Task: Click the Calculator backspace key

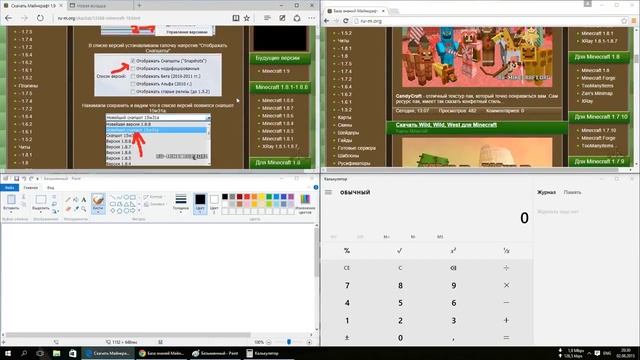Action: (453, 268)
